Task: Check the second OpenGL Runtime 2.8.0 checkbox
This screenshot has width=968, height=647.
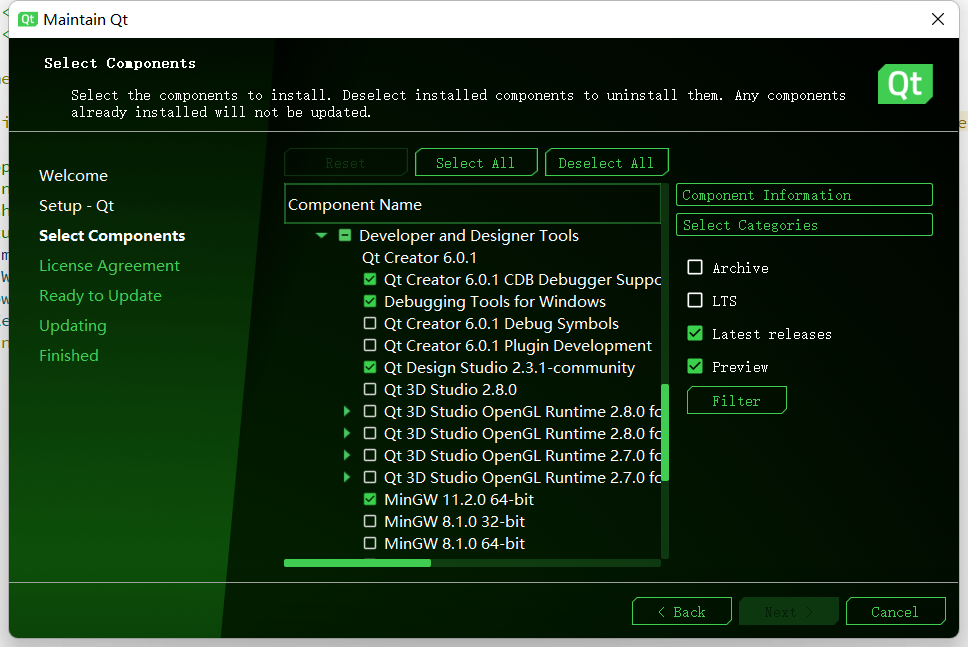Action: pyautogui.click(x=370, y=433)
